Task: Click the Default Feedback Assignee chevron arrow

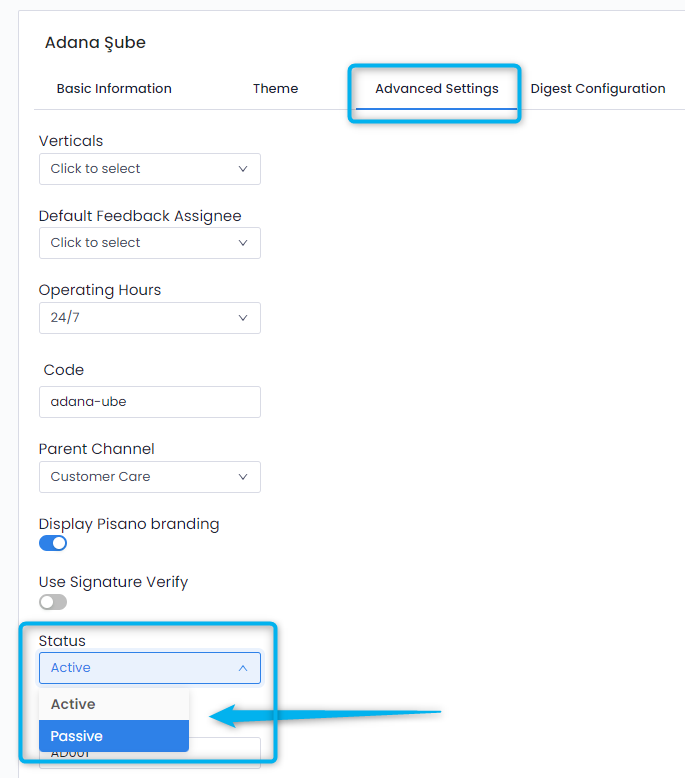Action: [243, 243]
